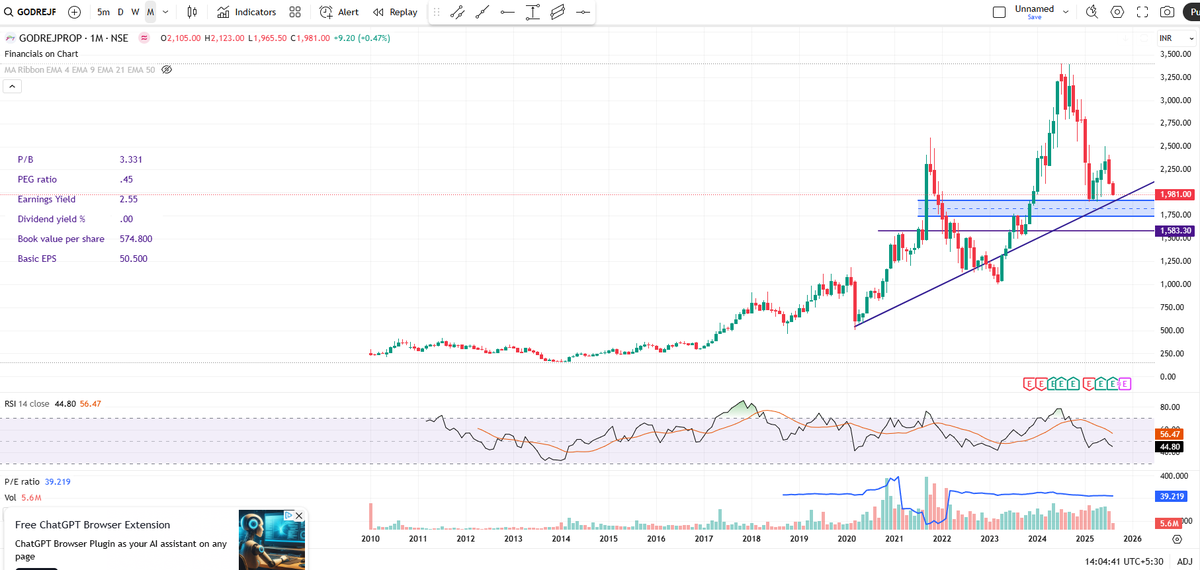This screenshot has height=570, width=1200.
Task: Click the Book value per share label
Action: 60,239
